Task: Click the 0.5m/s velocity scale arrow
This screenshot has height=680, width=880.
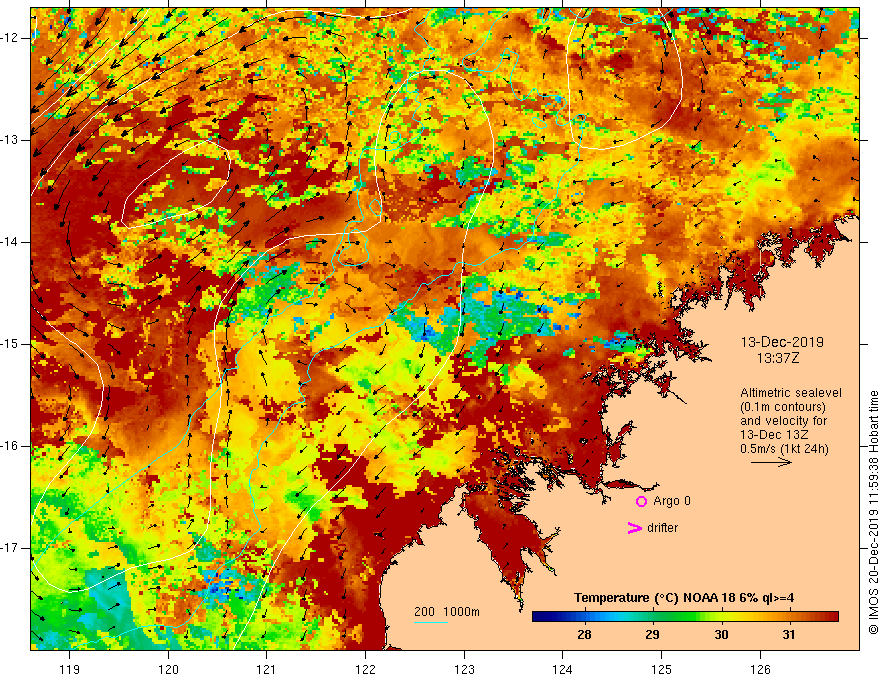Action: pos(771,462)
